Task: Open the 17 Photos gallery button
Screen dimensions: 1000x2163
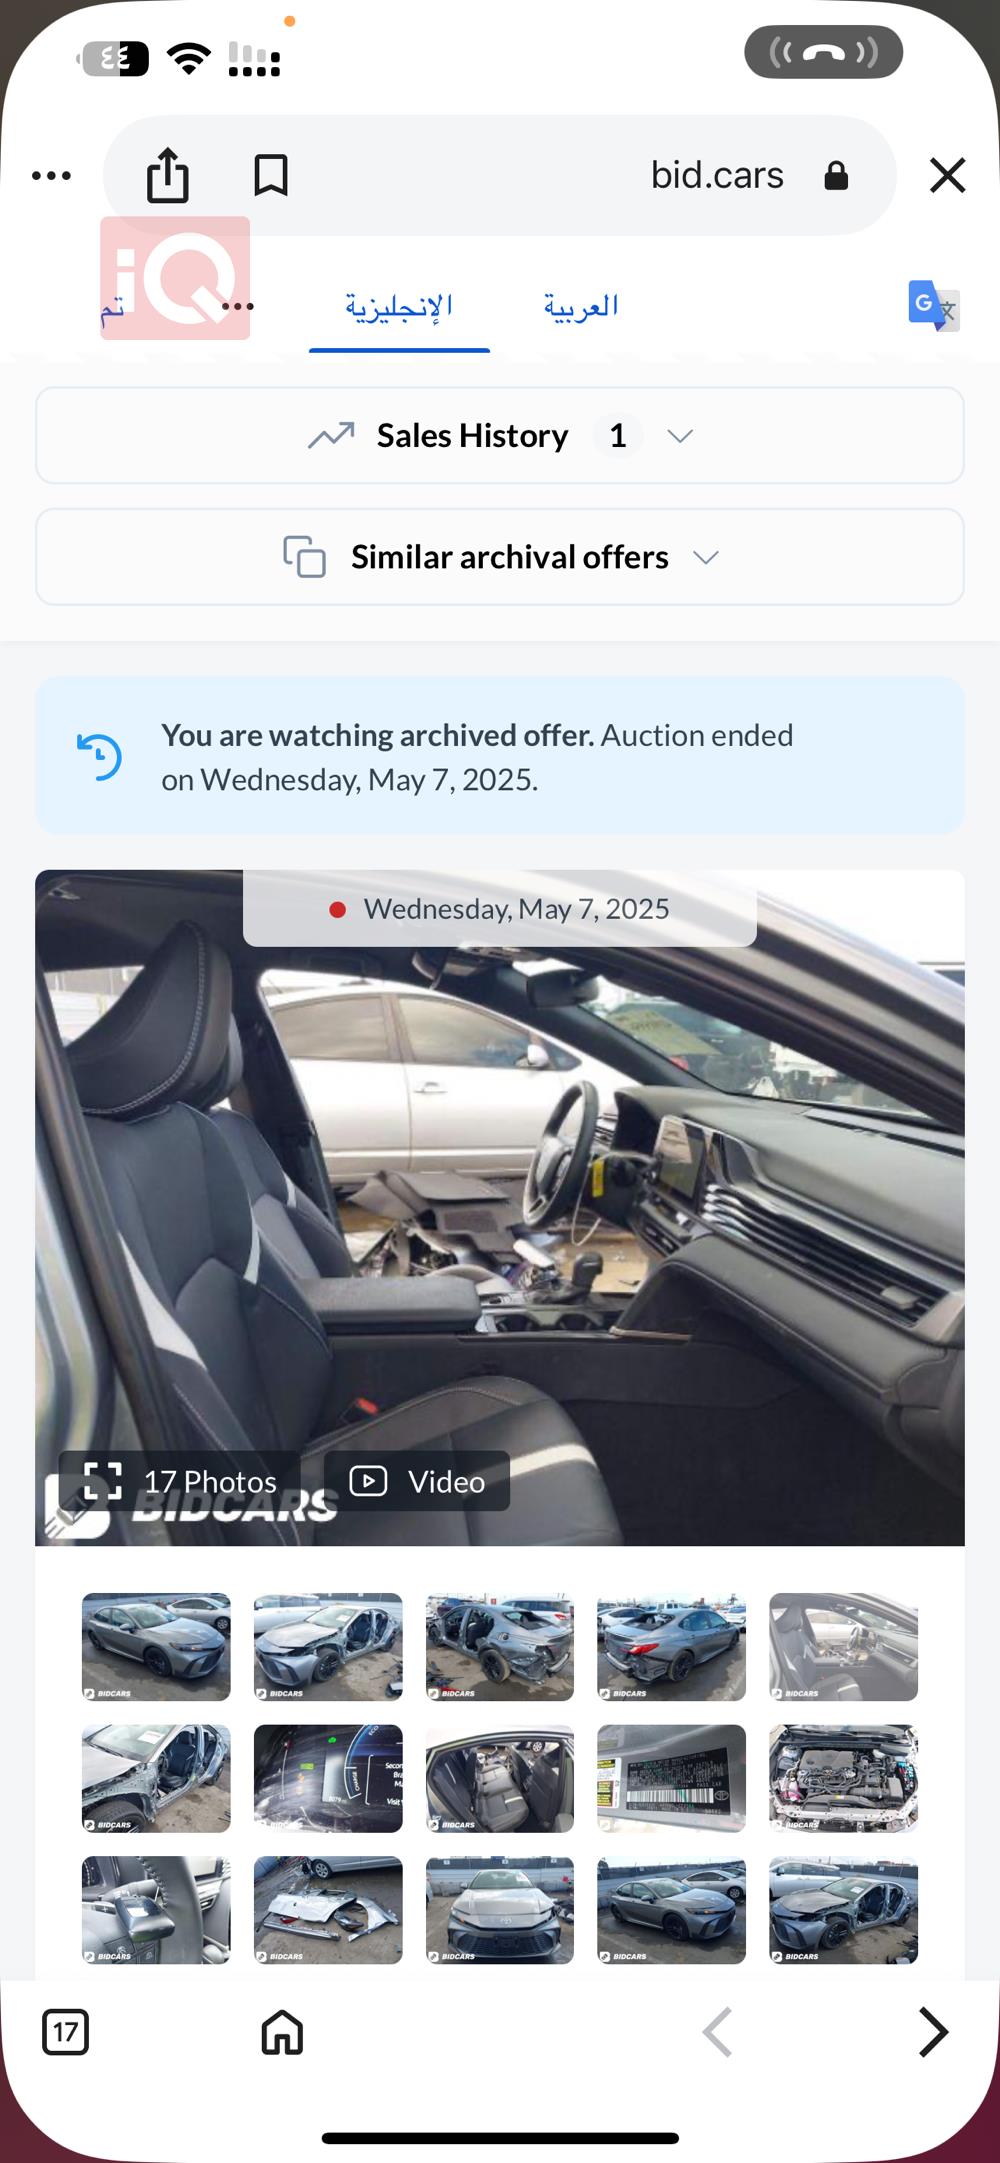Action: [180, 1481]
